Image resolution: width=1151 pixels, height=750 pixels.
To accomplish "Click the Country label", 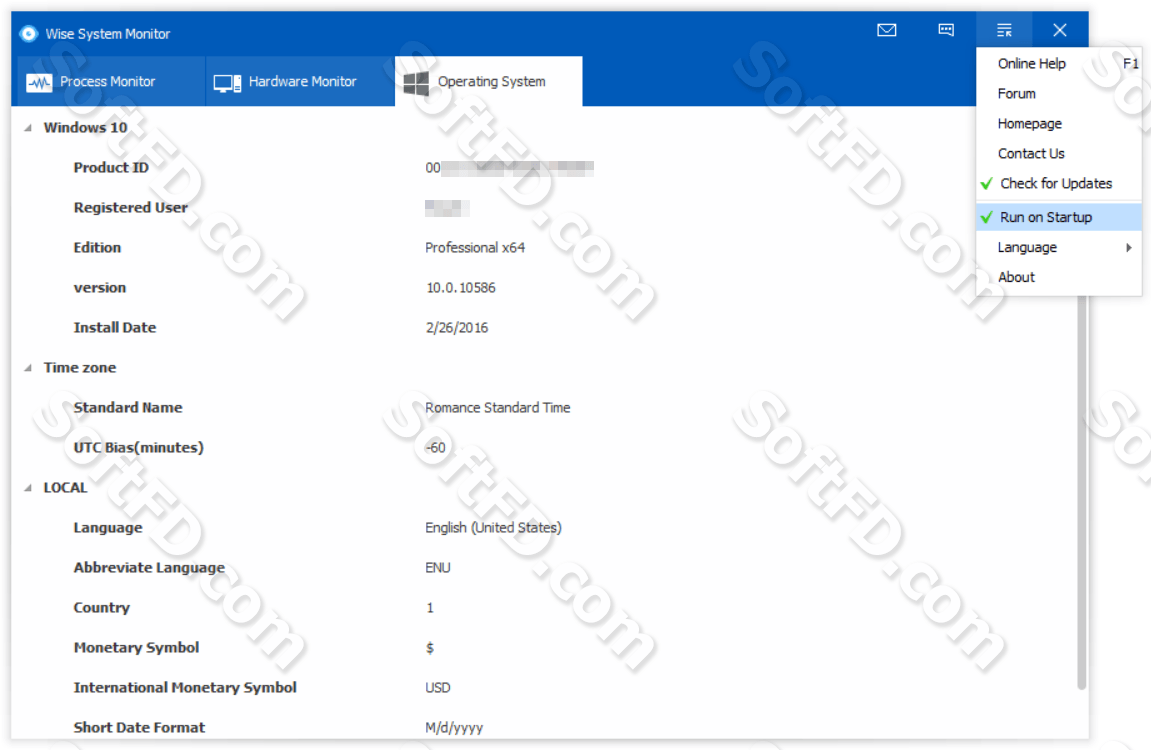I will (x=101, y=608).
